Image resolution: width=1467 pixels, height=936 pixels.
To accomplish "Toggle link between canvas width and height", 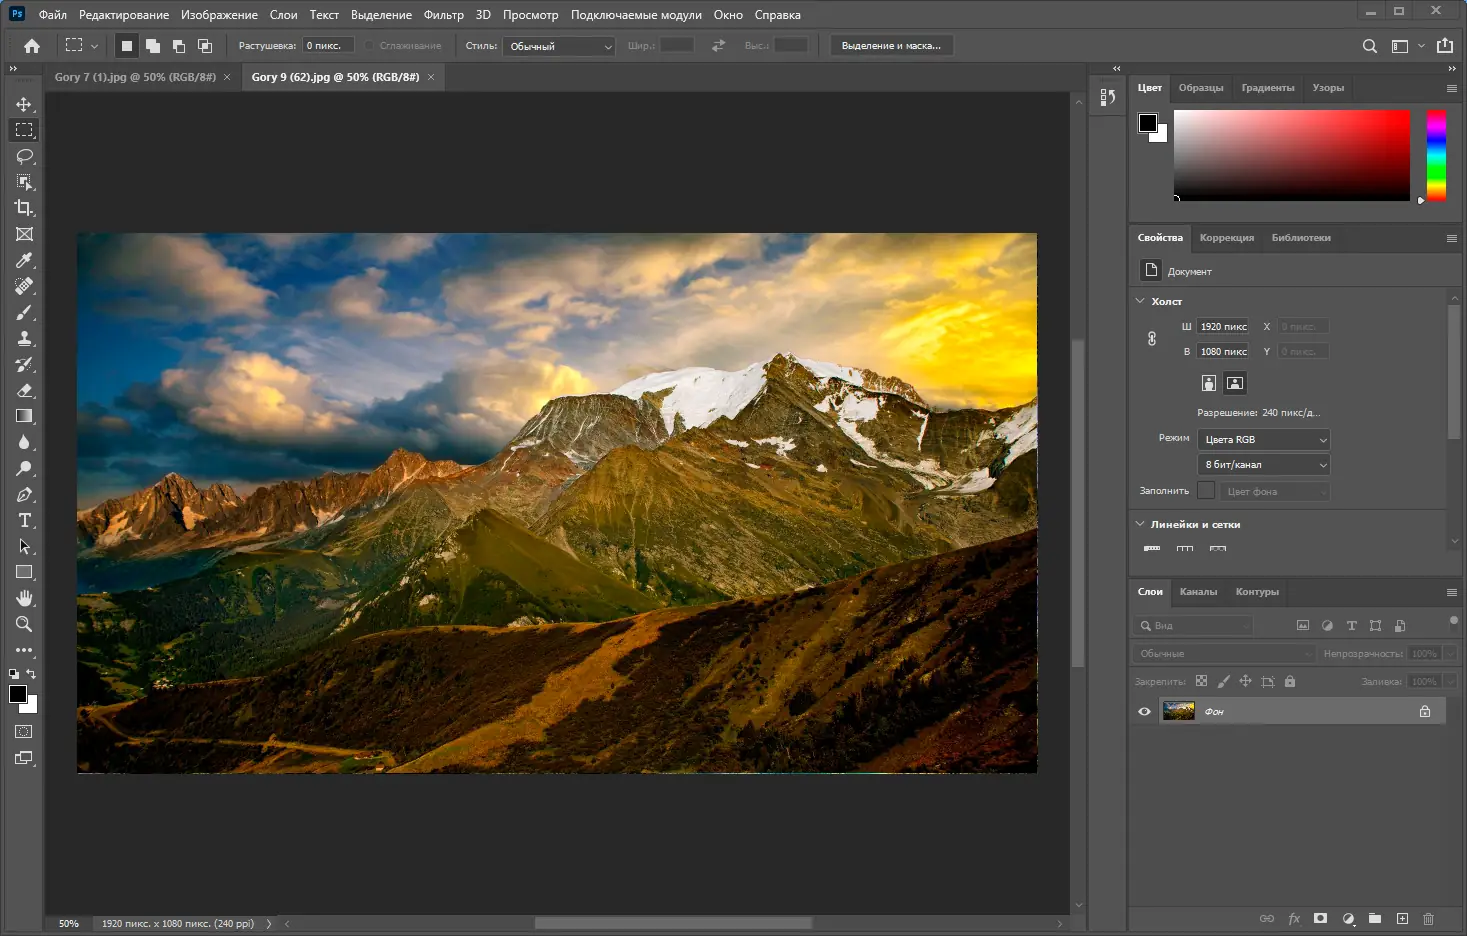I will pyautogui.click(x=1152, y=339).
